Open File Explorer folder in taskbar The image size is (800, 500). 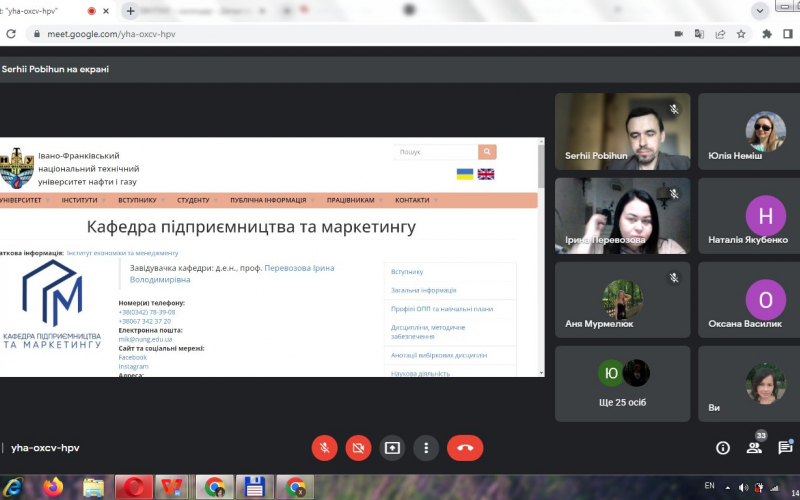point(93,488)
